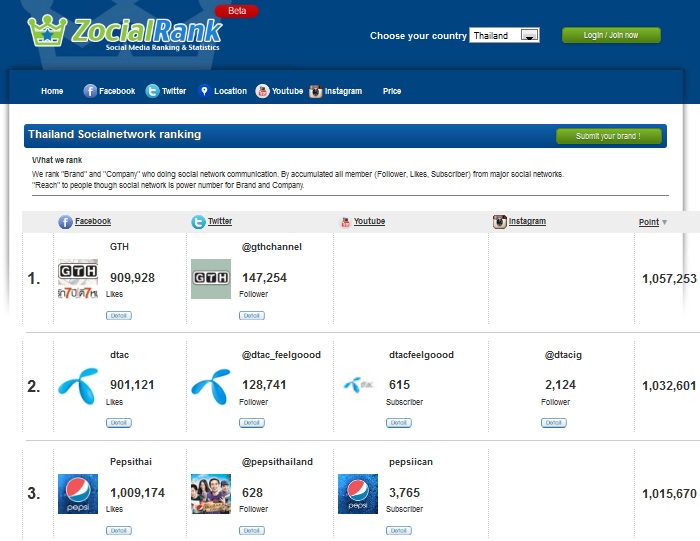
Task: Click the GTH Facebook page logo
Action: pos(78,279)
